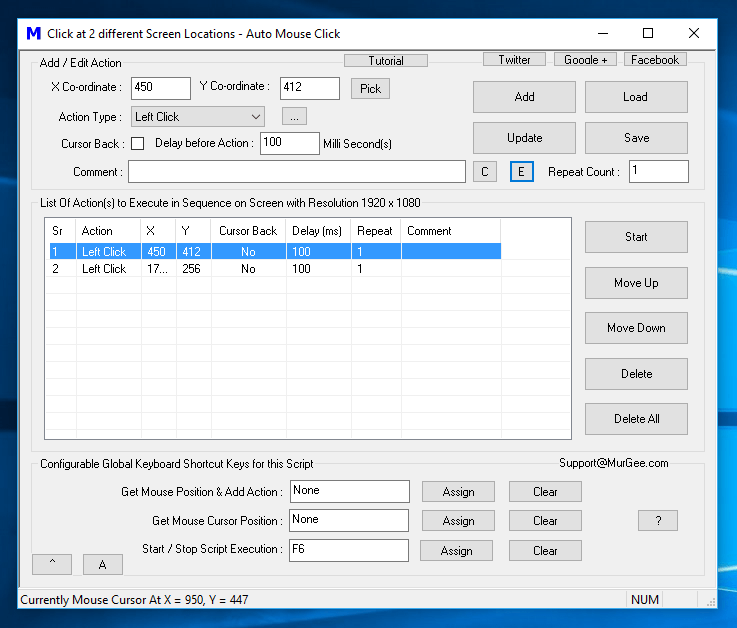Click the A button at bottom left
This screenshot has width=737, height=628.
click(x=103, y=564)
